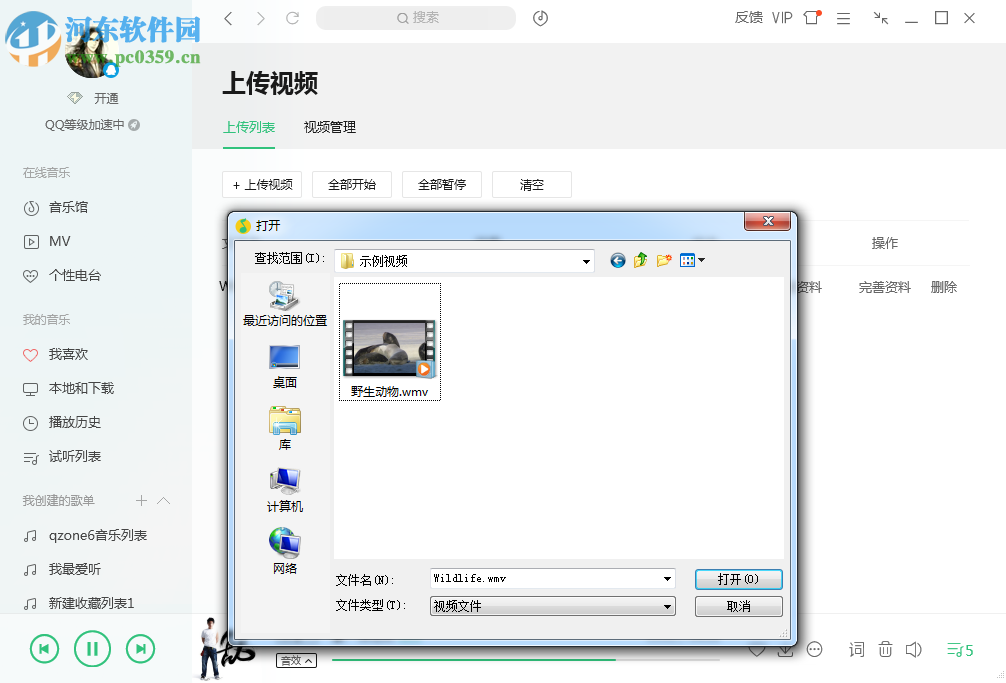The image size is (1006, 683).
Task: Click the 打开 open button
Action: pos(738,579)
